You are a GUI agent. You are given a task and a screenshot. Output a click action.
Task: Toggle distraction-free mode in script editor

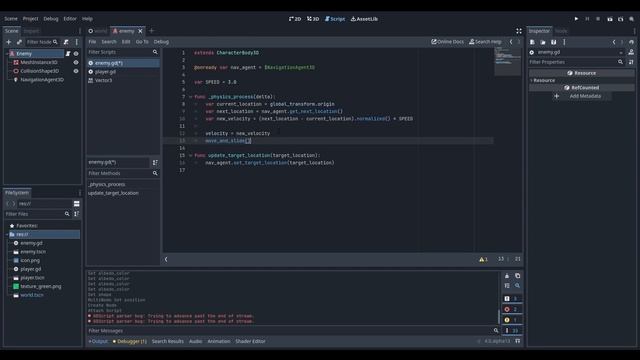coord(519,31)
